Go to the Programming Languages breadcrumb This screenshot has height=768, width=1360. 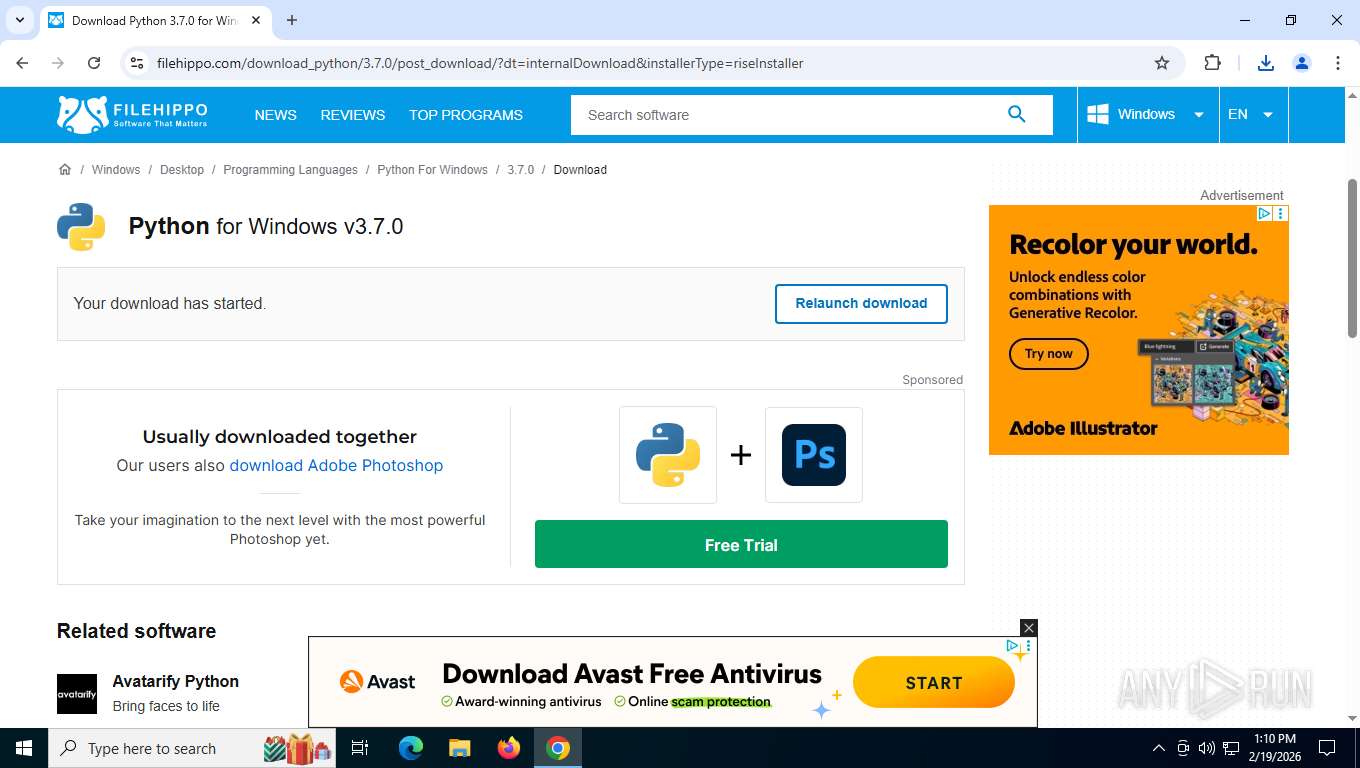[x=290, y=170]
